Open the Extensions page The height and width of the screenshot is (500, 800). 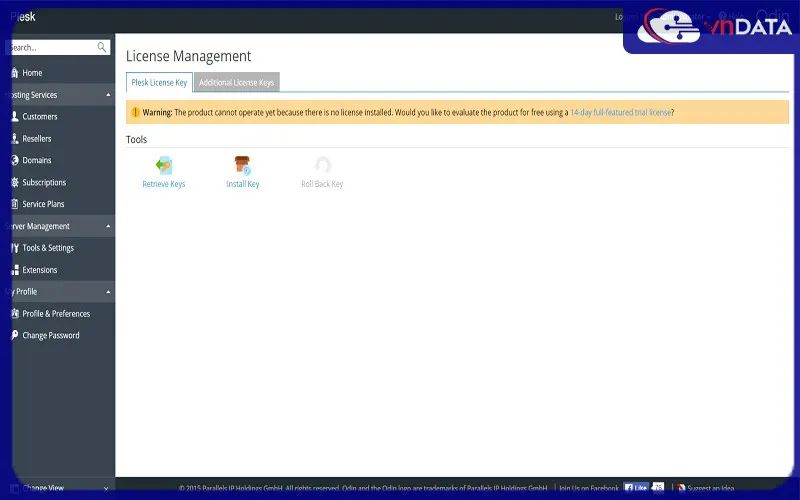(40, 270)
